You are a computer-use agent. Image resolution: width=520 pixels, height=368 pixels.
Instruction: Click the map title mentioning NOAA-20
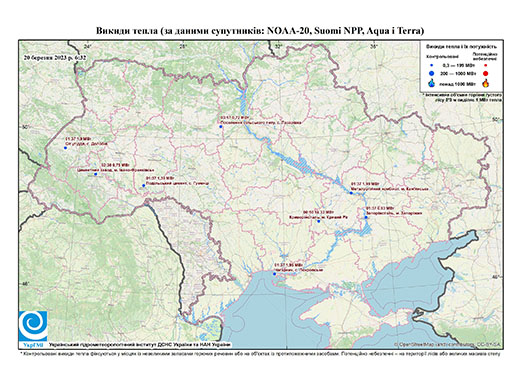coord(260,31)
